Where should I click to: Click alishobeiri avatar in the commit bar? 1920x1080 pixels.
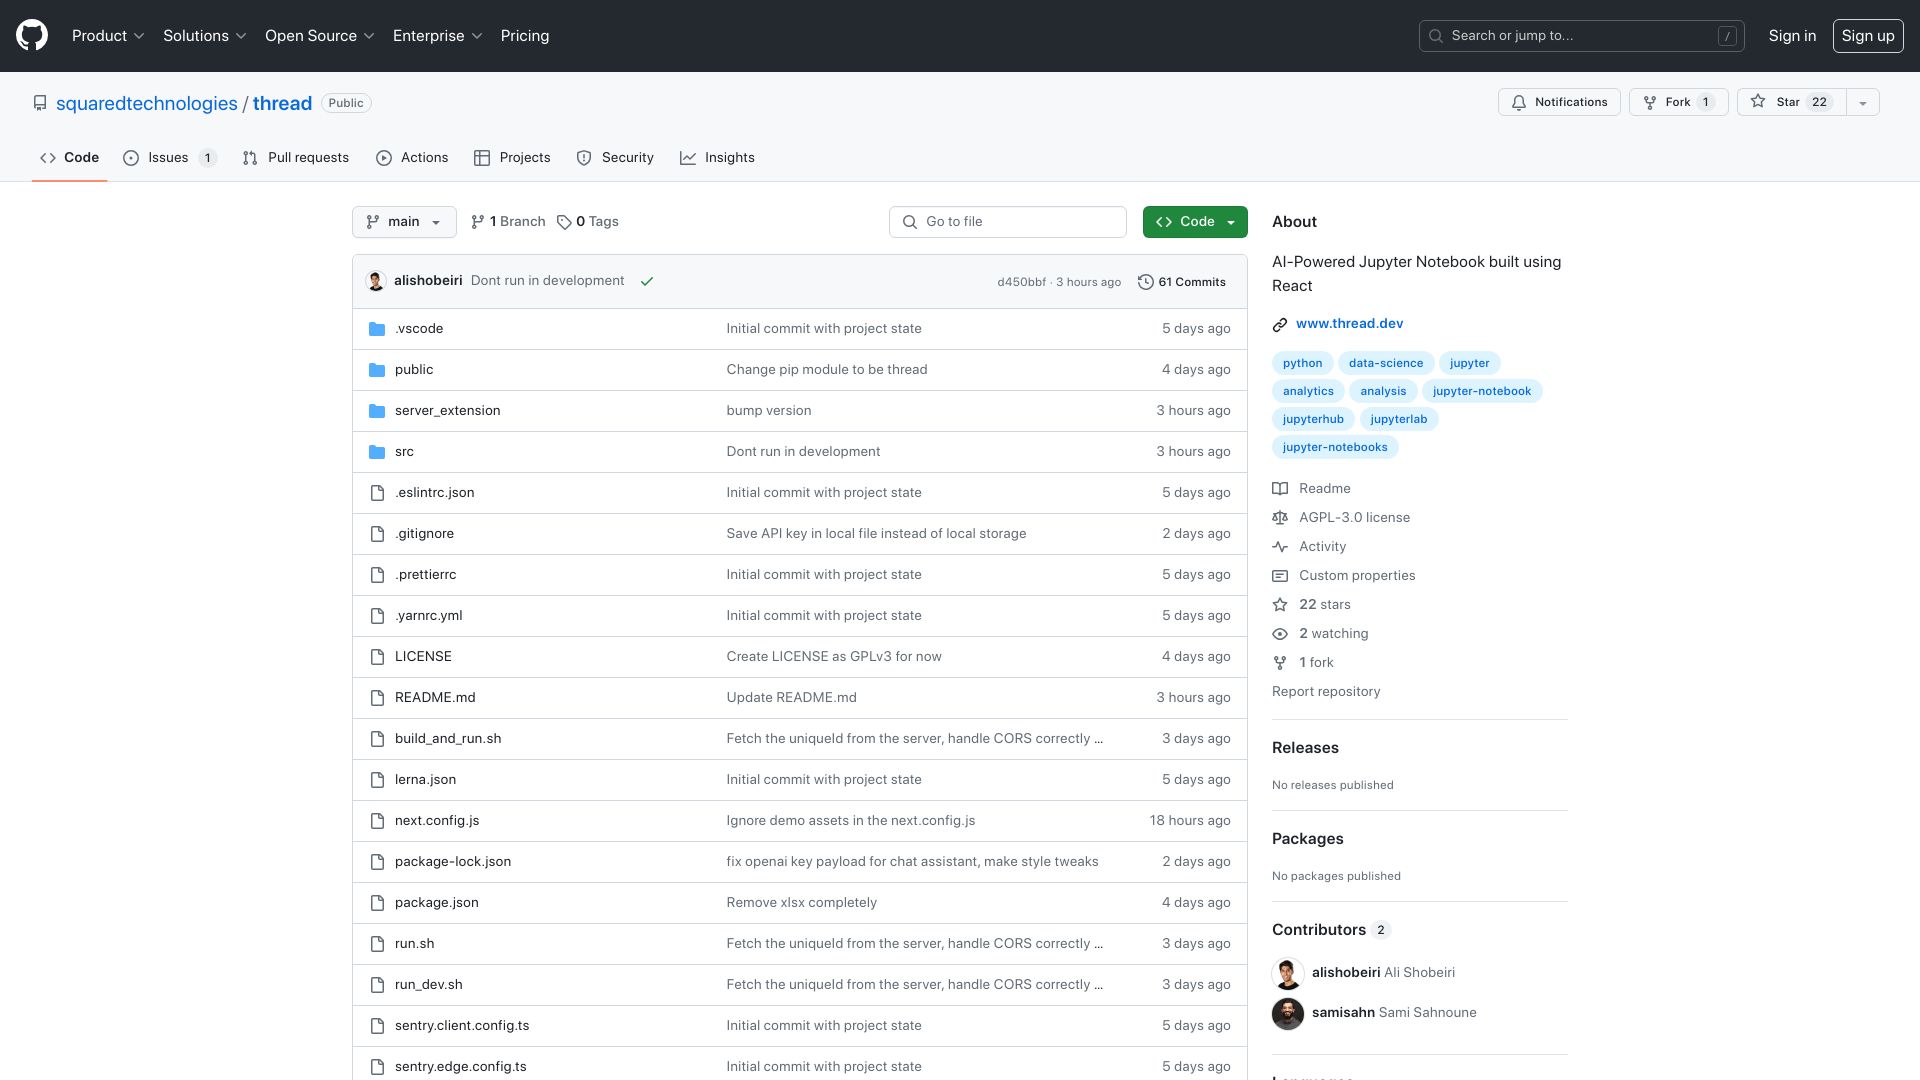[376, 281]
